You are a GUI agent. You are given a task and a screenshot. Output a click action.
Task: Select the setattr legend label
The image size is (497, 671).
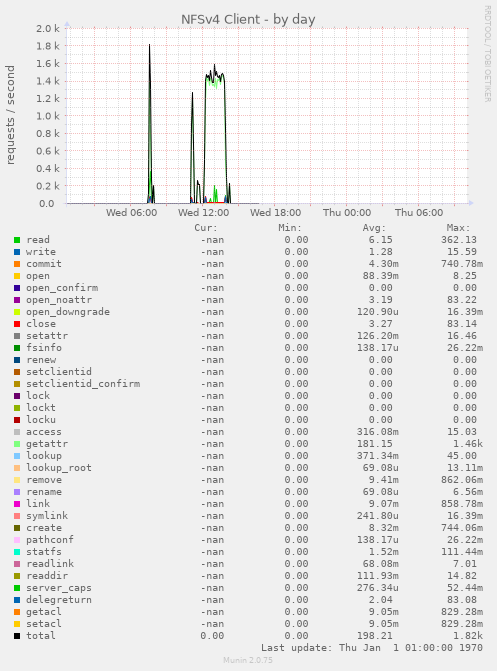[47, 336]
